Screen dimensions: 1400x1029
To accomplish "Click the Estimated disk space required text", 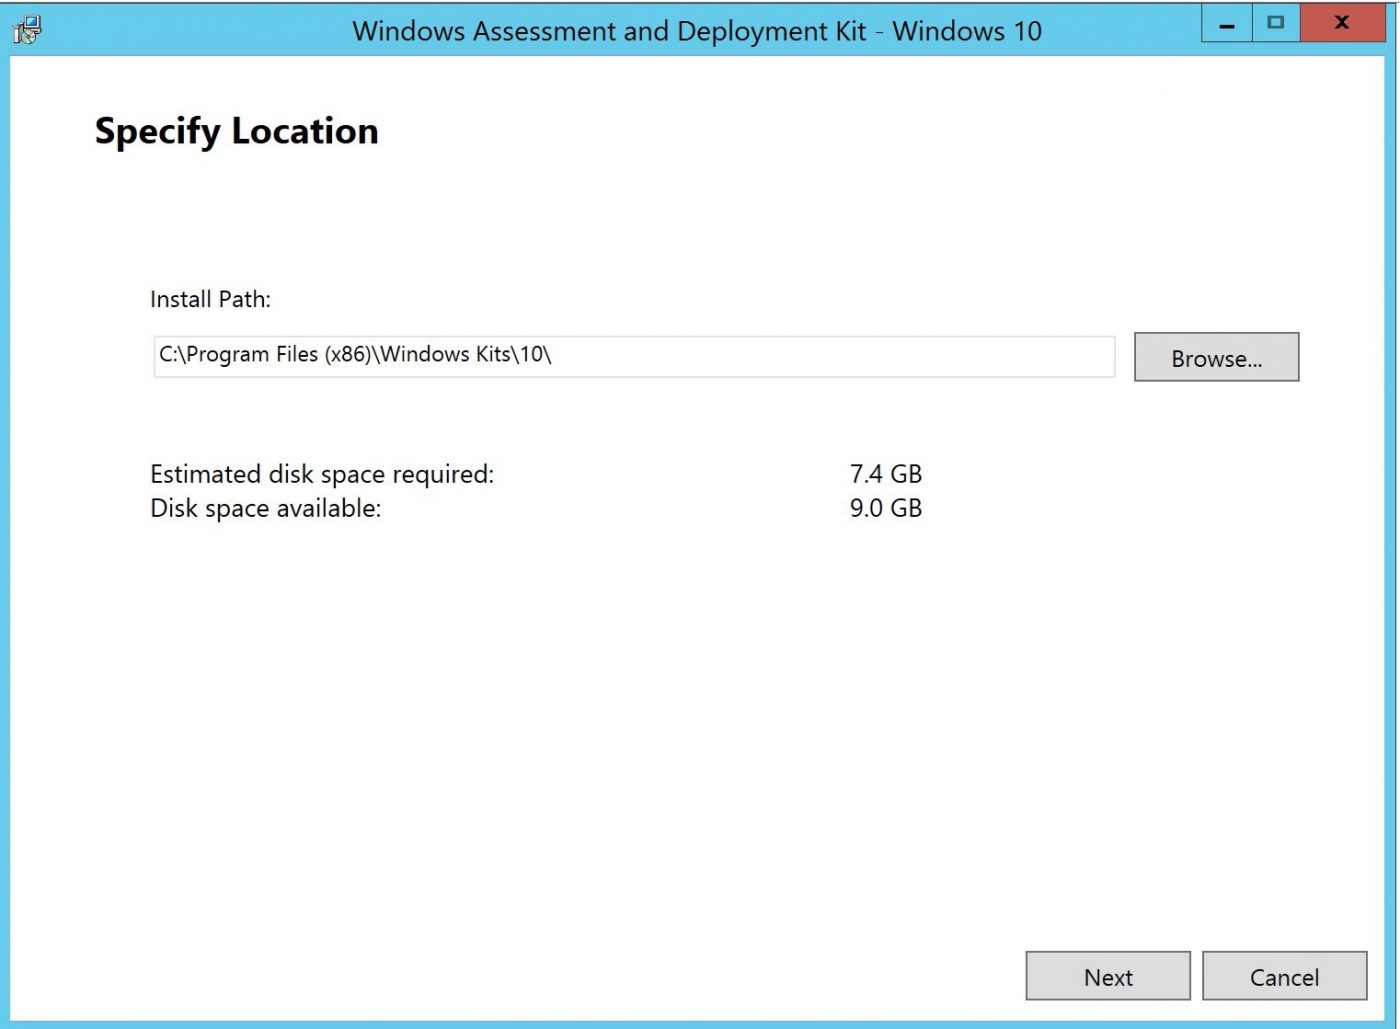I will pyautogui.click(x=322, y=474).
